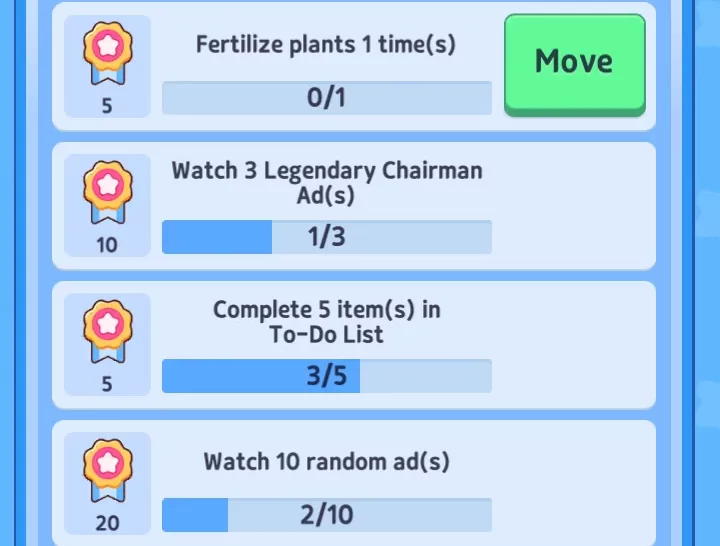The width and height of the screenshot is (720, 546).
Task: Tap the To-Do List quest medal icon
Action: 107,334
